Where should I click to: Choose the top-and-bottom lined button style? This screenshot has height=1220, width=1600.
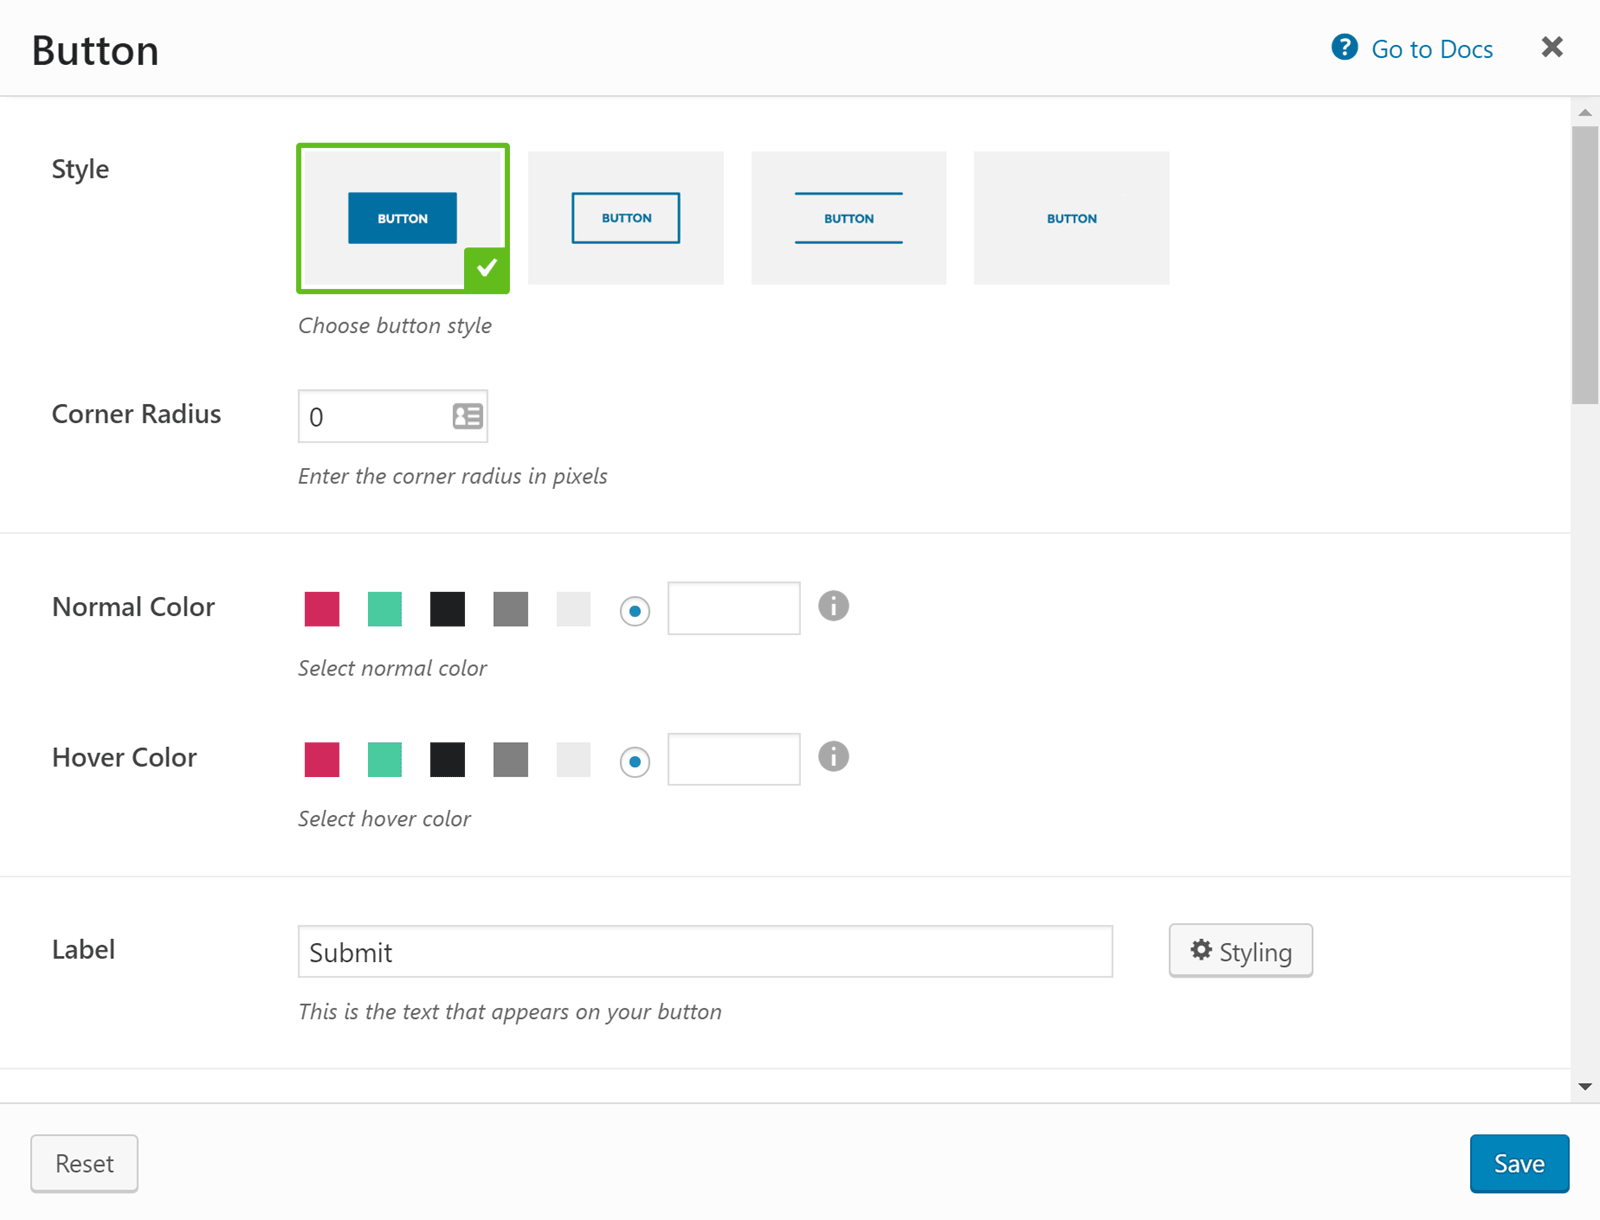coord(848,218)
